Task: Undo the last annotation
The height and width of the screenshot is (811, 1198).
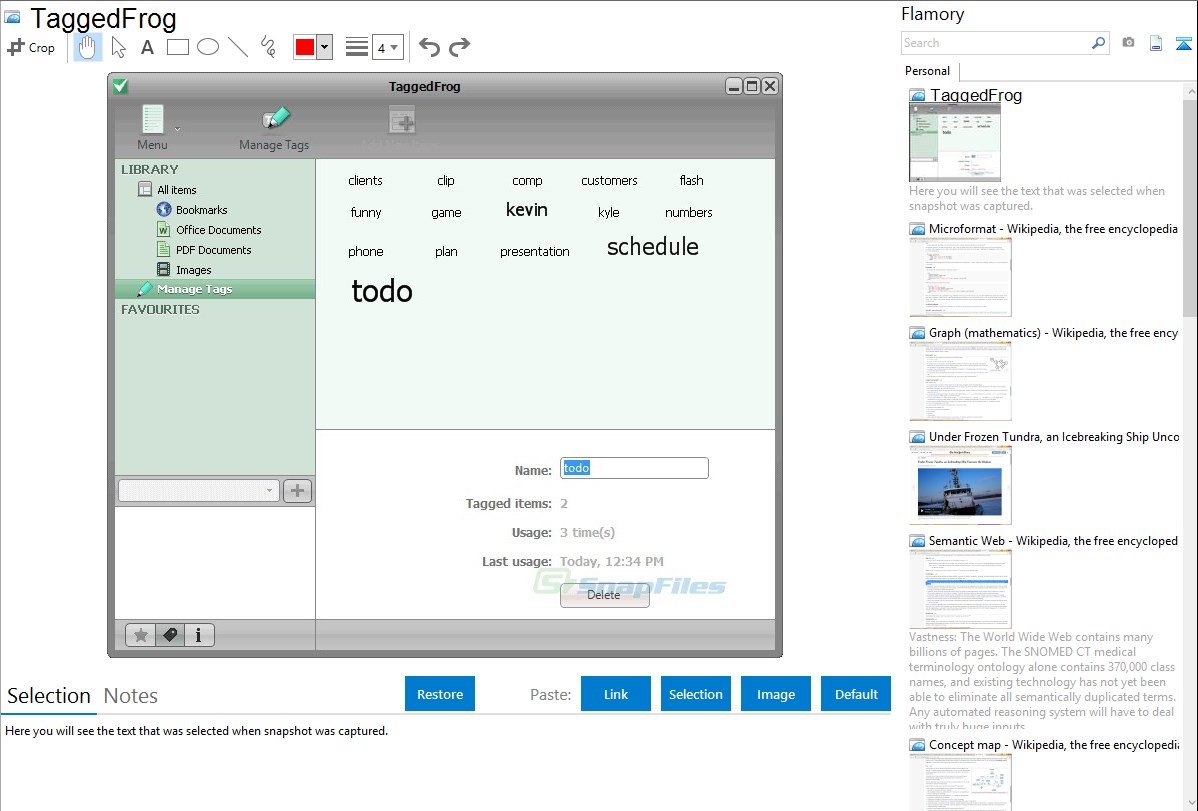Action: click(429, 47)
